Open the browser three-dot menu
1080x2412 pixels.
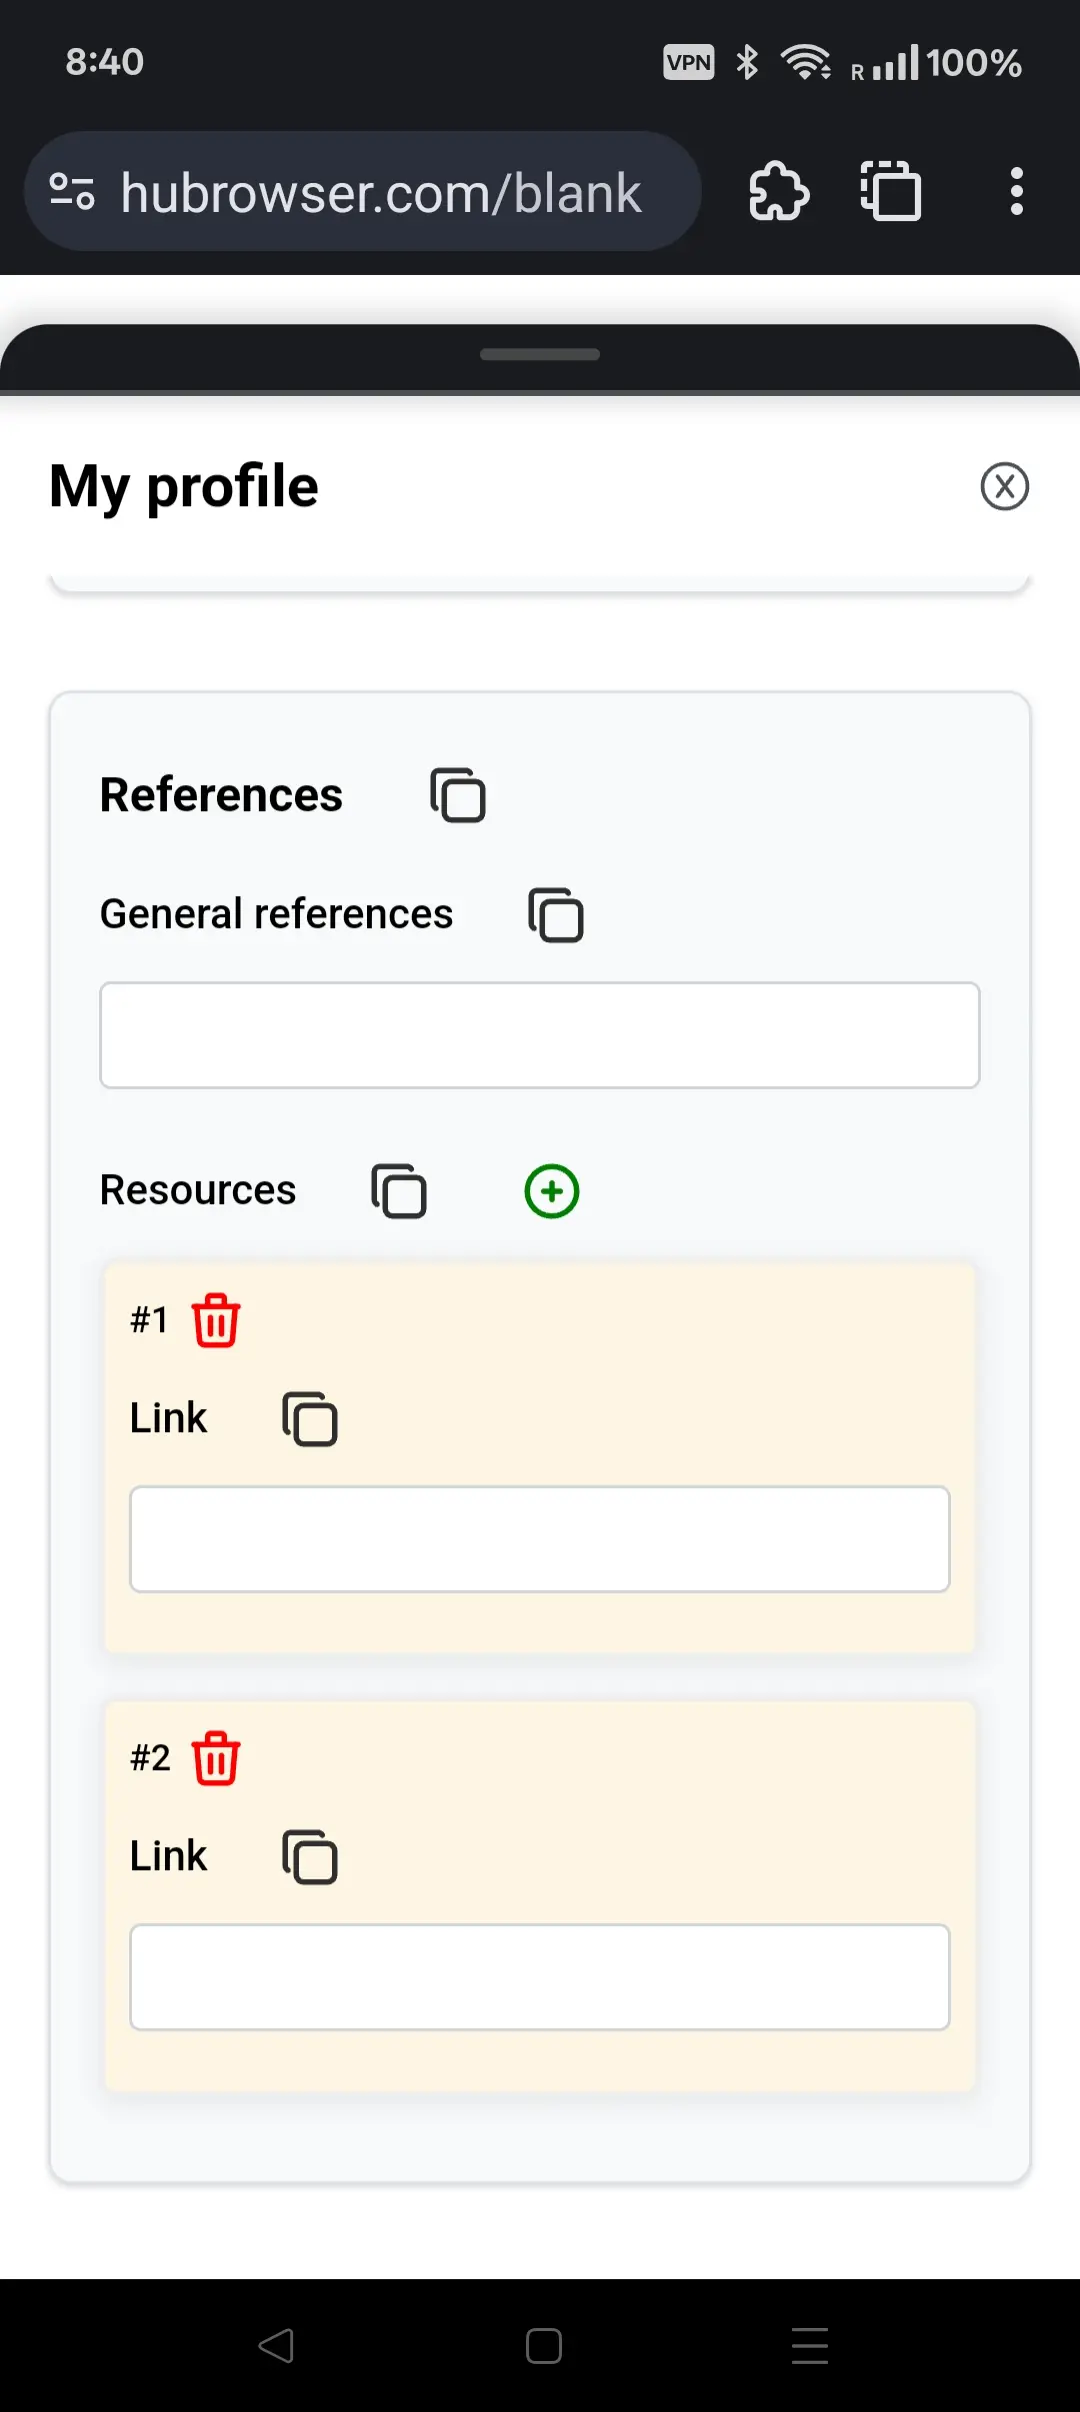point(1016,191)
